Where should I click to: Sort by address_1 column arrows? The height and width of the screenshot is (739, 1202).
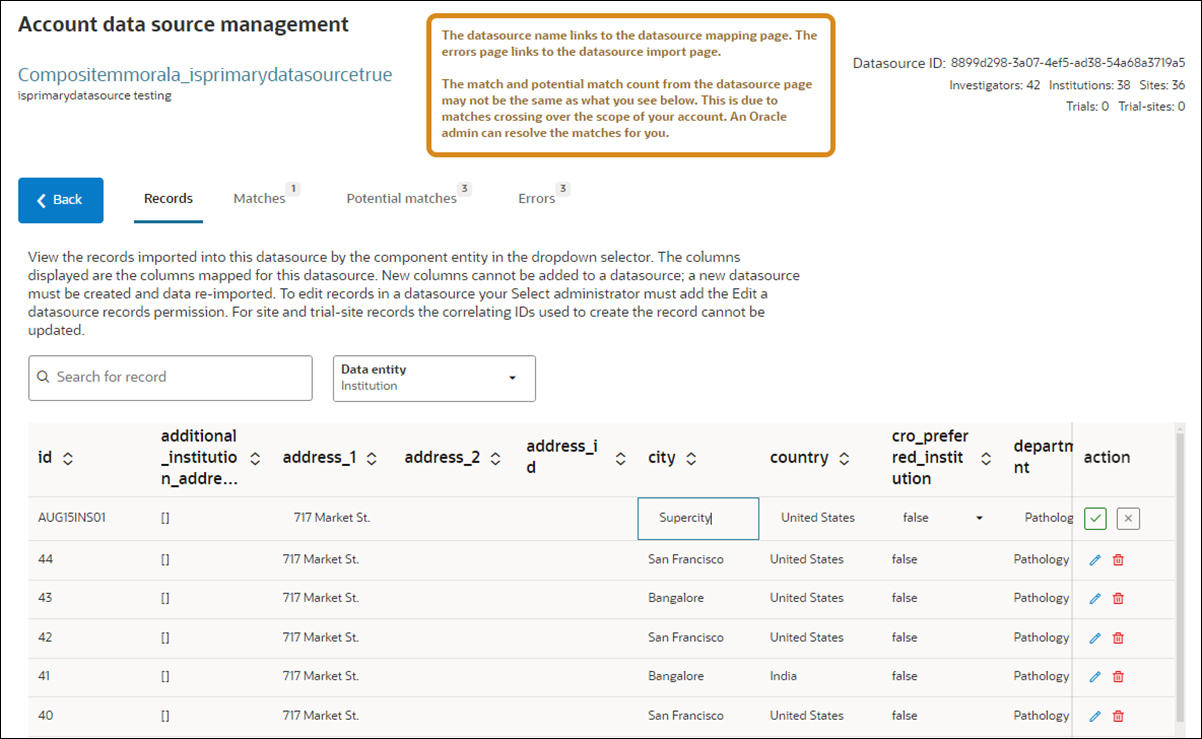click(x=372, y=458)
